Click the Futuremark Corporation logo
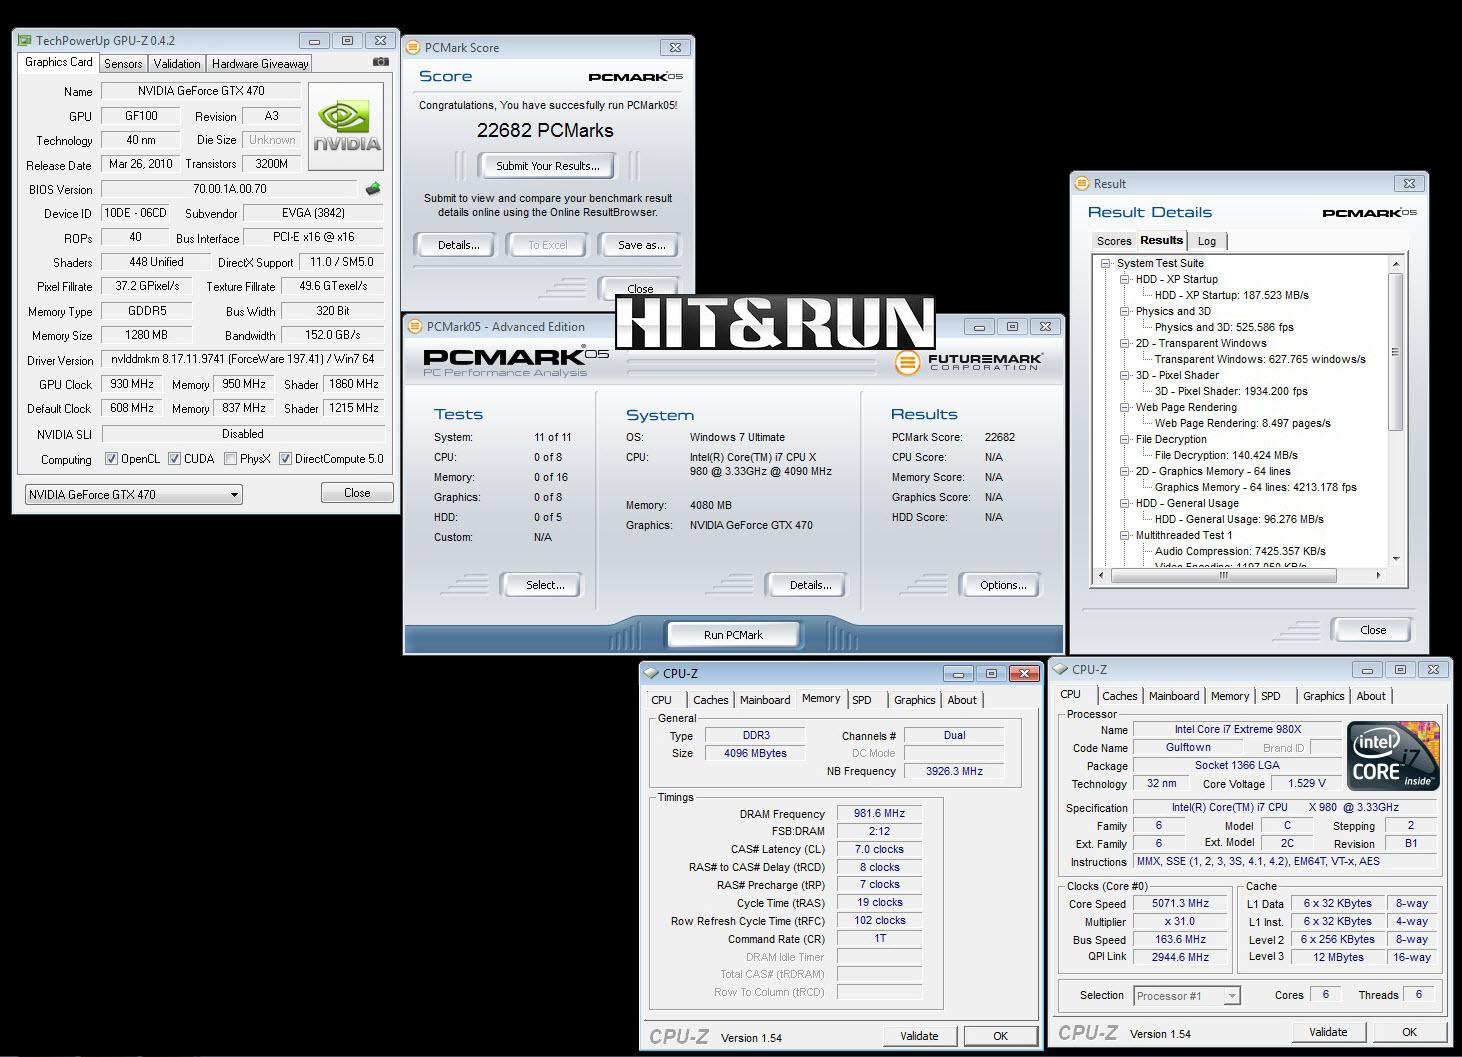1462x1057 pixels. click(968, 362)
